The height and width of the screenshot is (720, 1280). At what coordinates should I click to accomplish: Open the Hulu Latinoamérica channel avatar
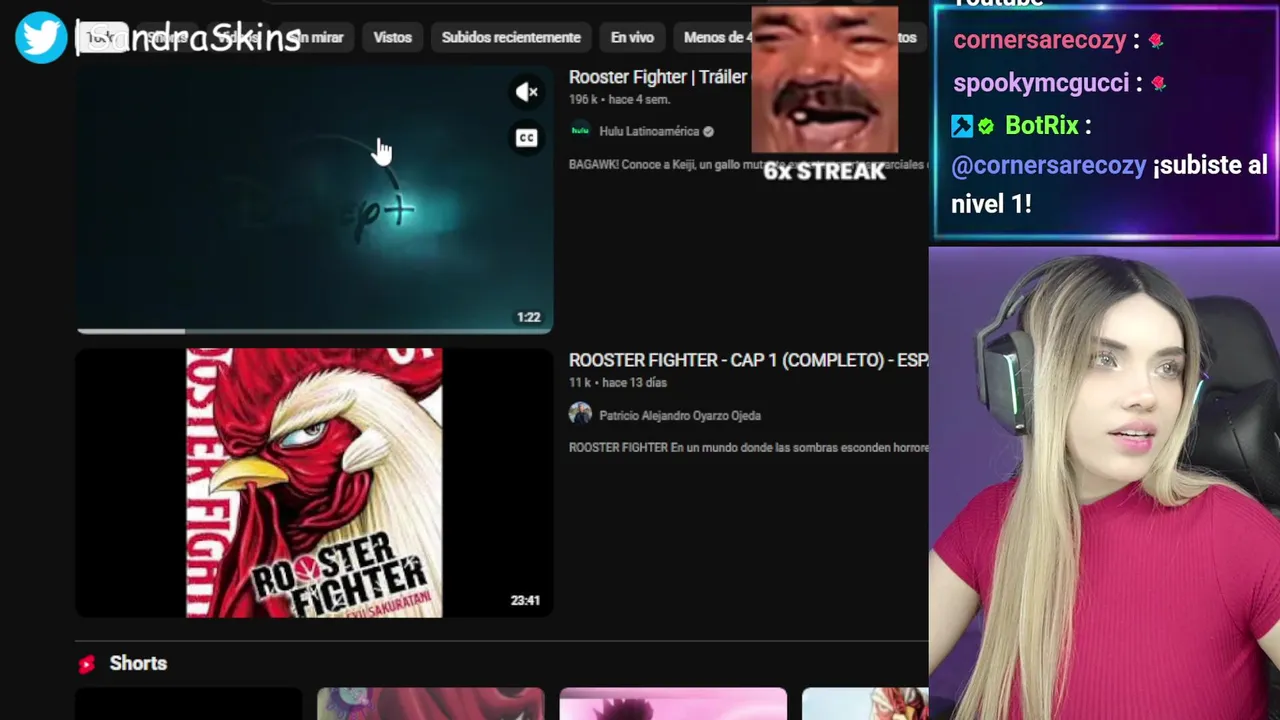580,131
